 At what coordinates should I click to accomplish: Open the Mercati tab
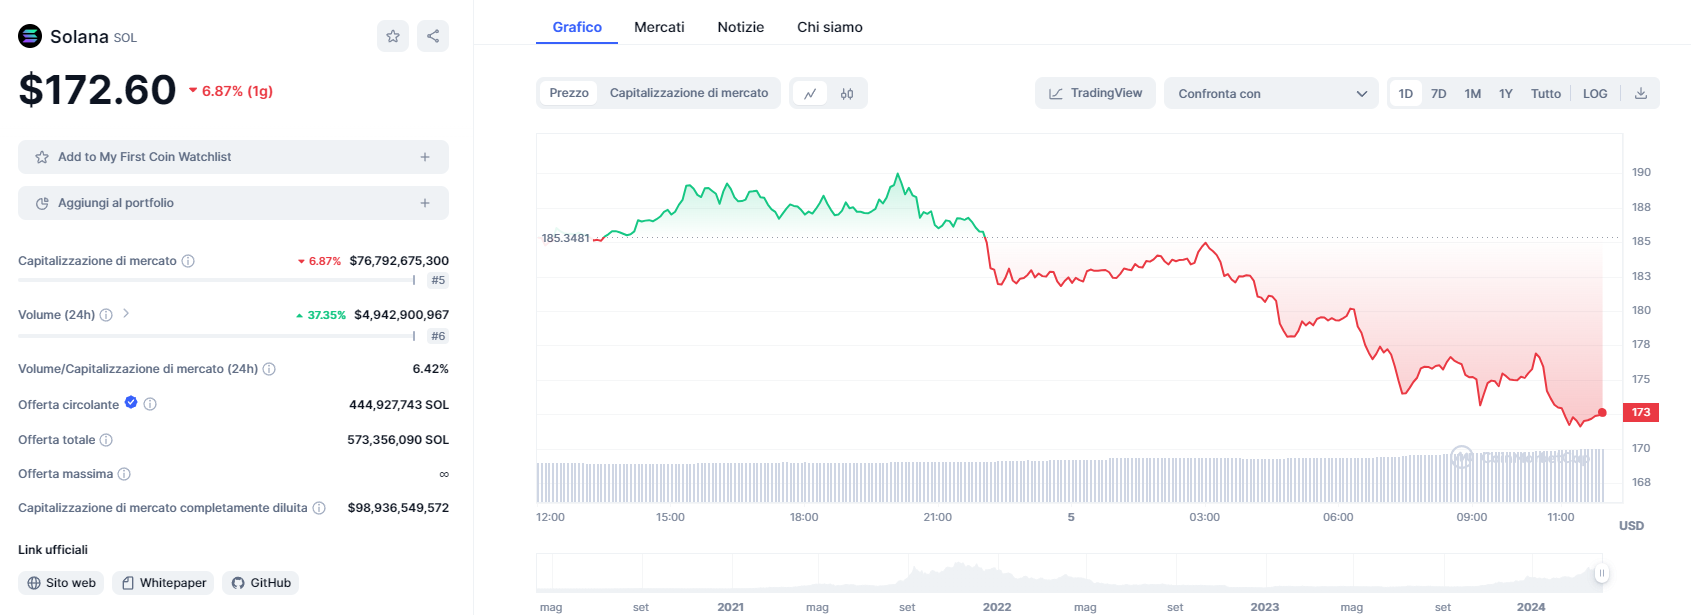[659, 27]
